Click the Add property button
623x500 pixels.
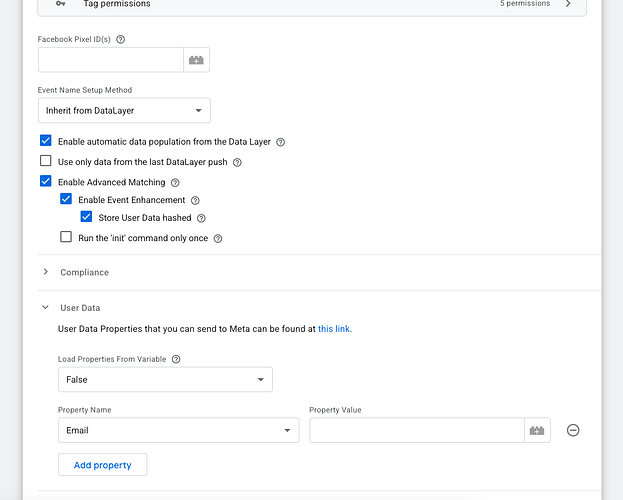click(x=103, y=465)
